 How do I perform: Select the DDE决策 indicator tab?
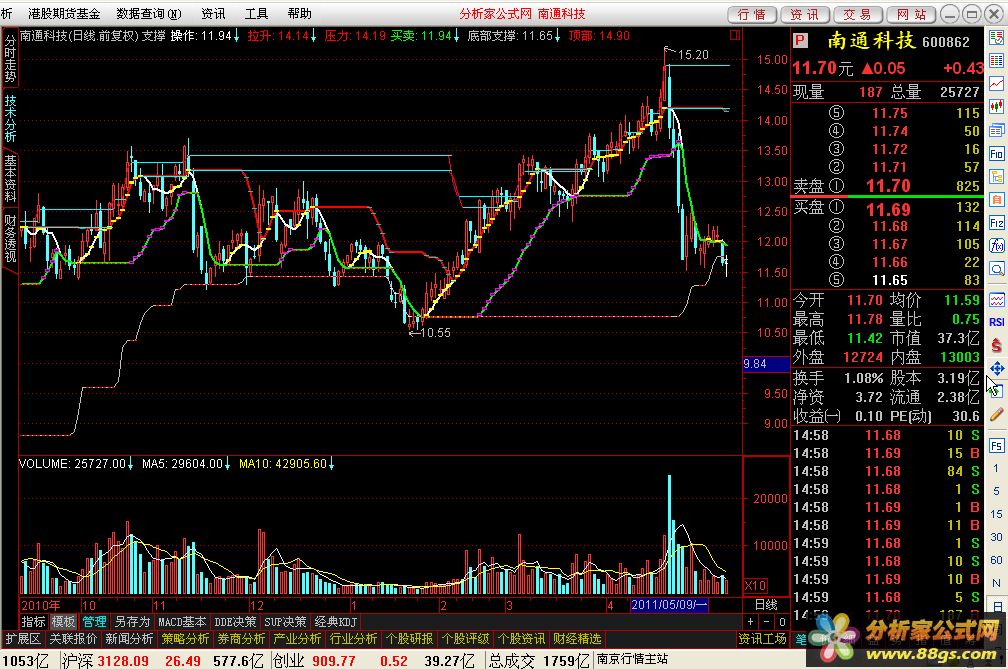(x=235, y=621)
